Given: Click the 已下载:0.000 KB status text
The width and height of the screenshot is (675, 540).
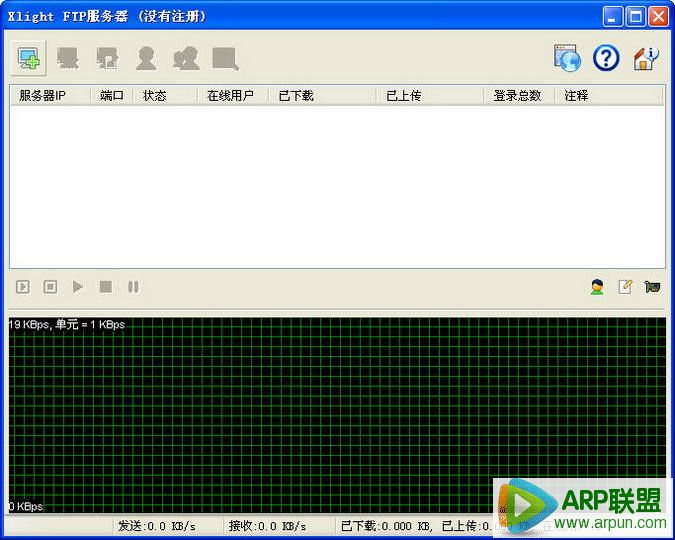Looking at the screenshot, I should point(387,526).
